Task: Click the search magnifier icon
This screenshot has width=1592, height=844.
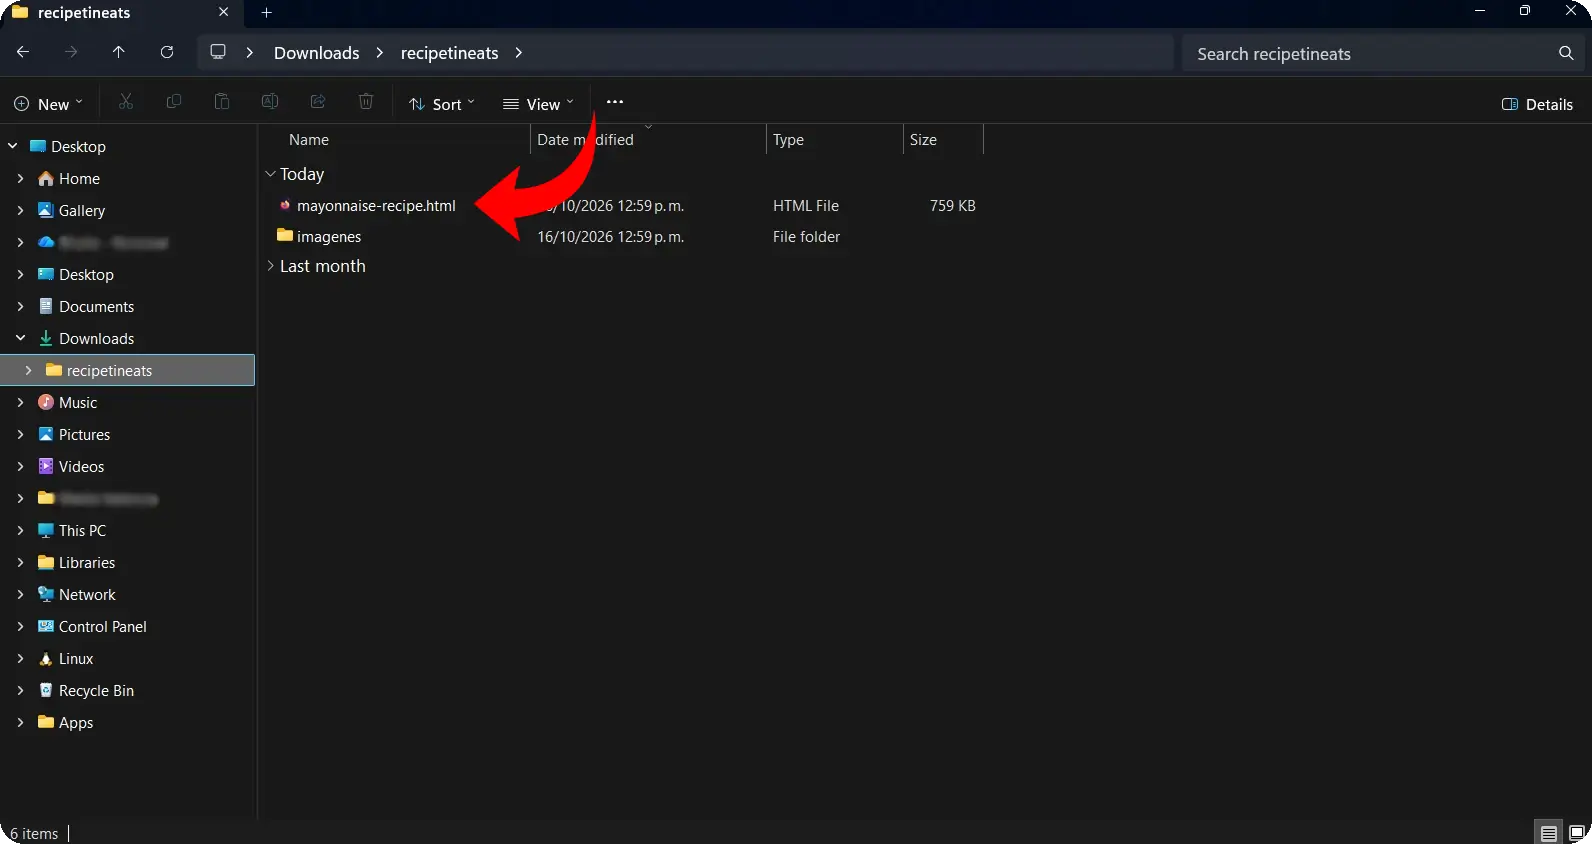Action: (1566, 53)
